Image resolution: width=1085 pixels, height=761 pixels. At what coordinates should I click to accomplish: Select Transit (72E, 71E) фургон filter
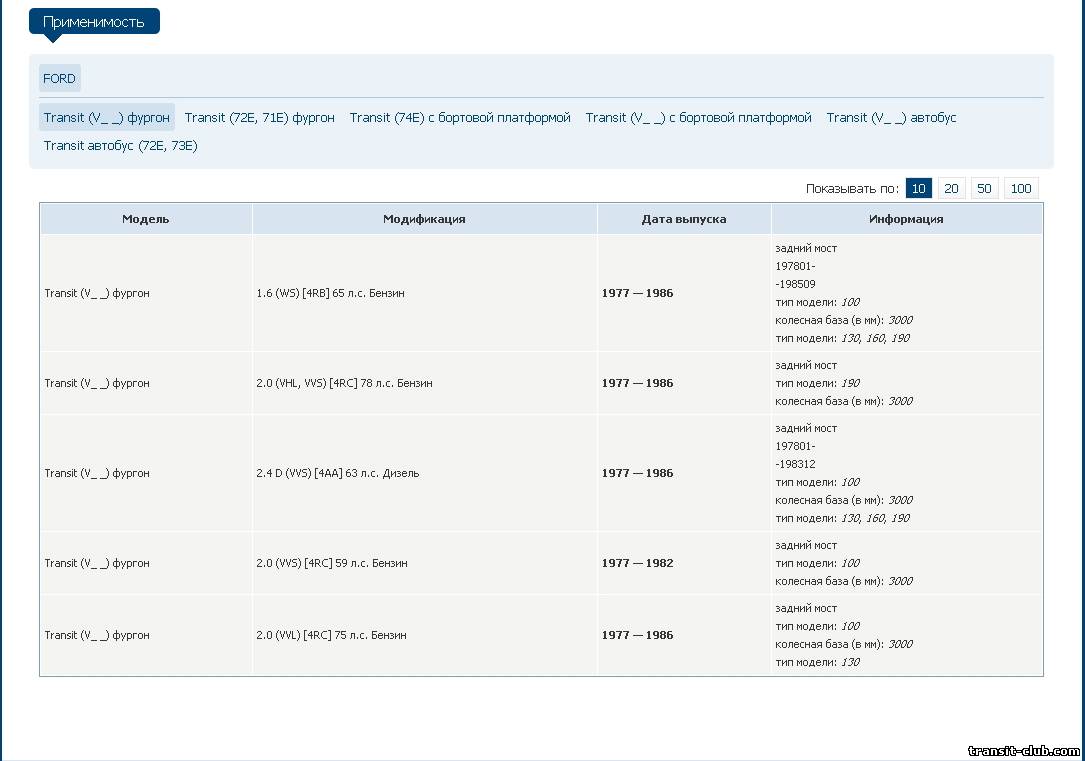click(259, 118)
